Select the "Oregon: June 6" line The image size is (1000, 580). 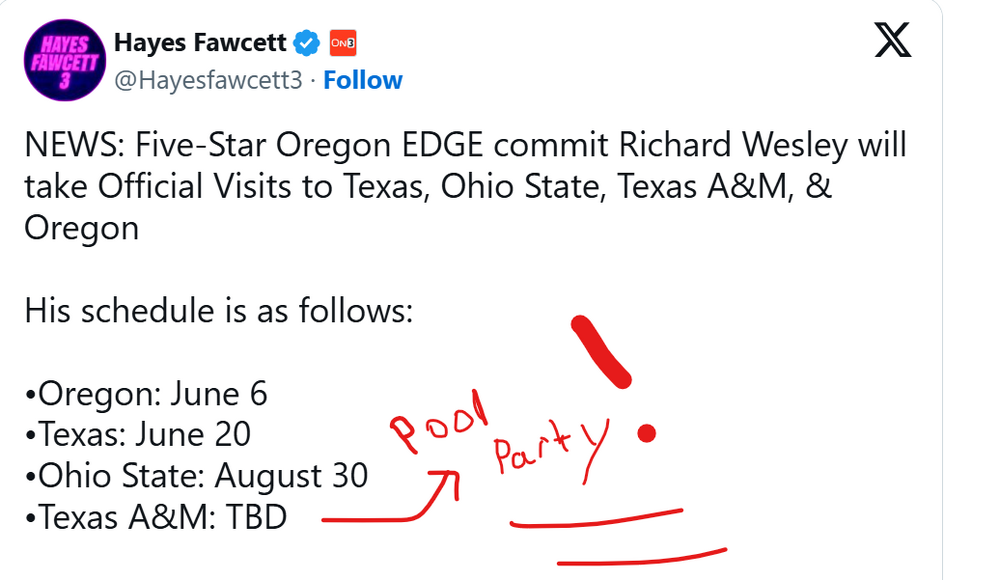146,393
